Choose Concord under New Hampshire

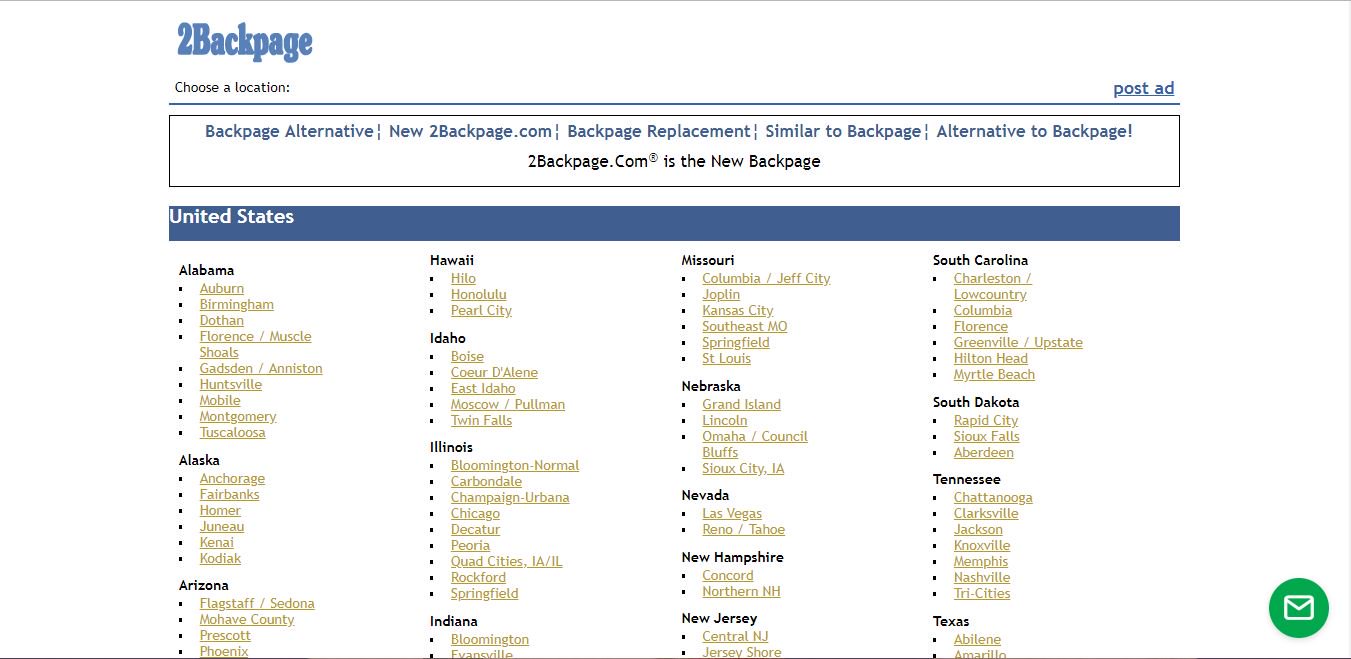point(728,575)
